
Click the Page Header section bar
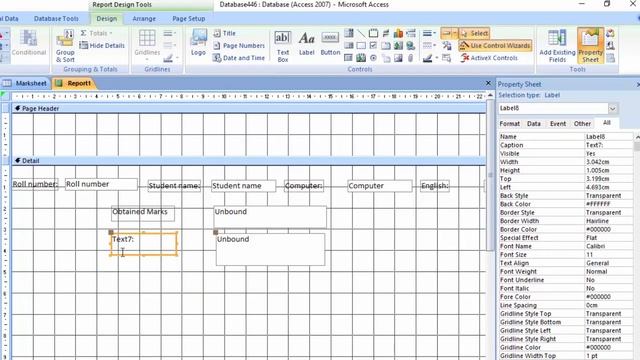coord(248,109)
